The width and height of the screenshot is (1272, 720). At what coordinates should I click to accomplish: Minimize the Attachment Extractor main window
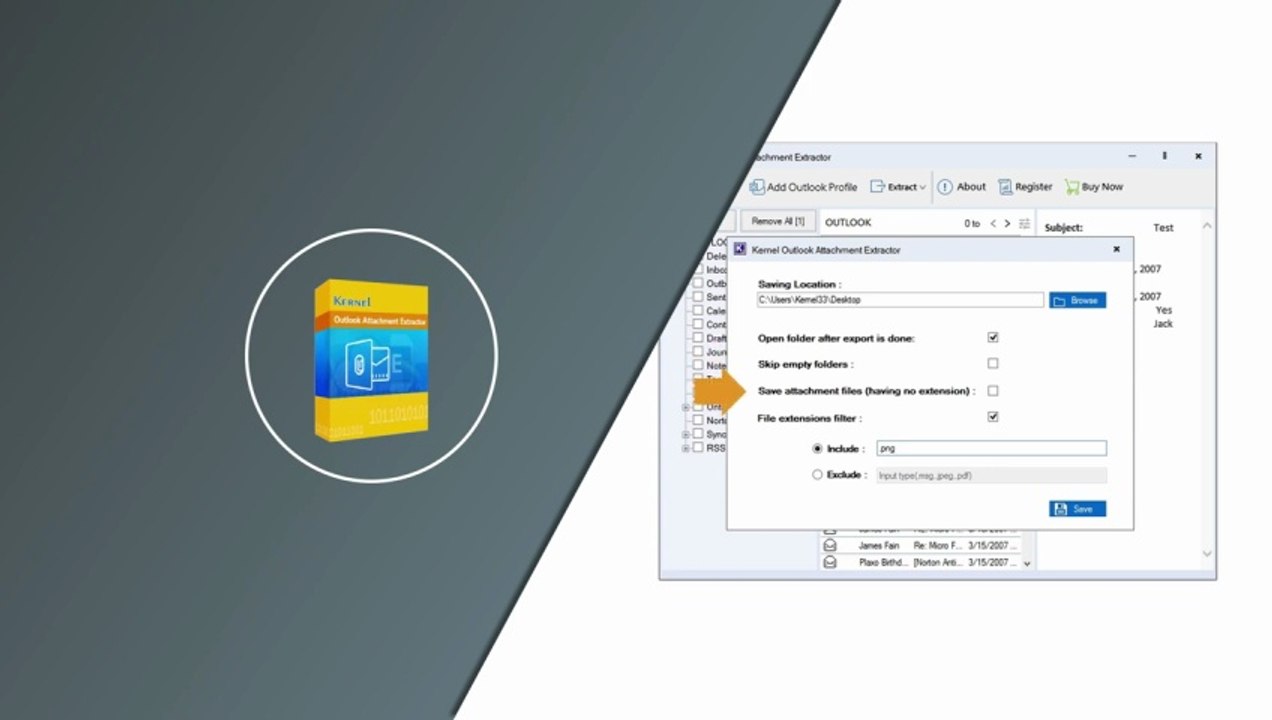(1132, 156)
